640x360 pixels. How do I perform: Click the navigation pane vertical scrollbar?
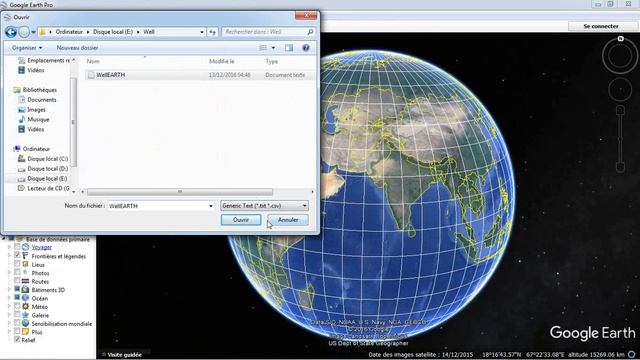click(74, 122)
